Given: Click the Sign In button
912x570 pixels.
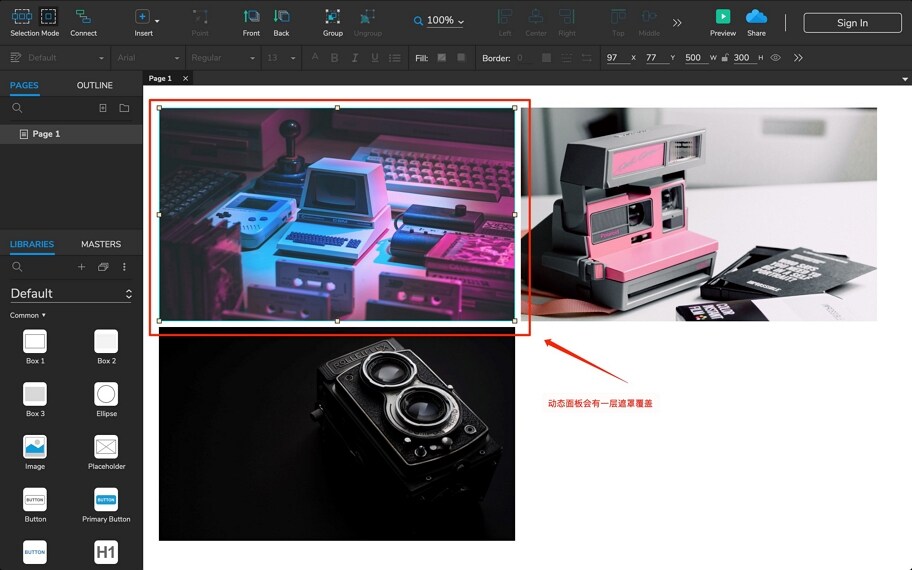Looking at the screenshot, I should [x=852, y=23].
